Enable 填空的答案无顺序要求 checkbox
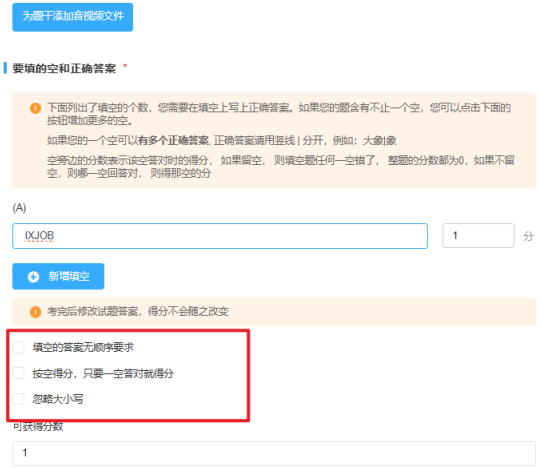The height and width of the screenshot is (468, 539). pos(18,347)
